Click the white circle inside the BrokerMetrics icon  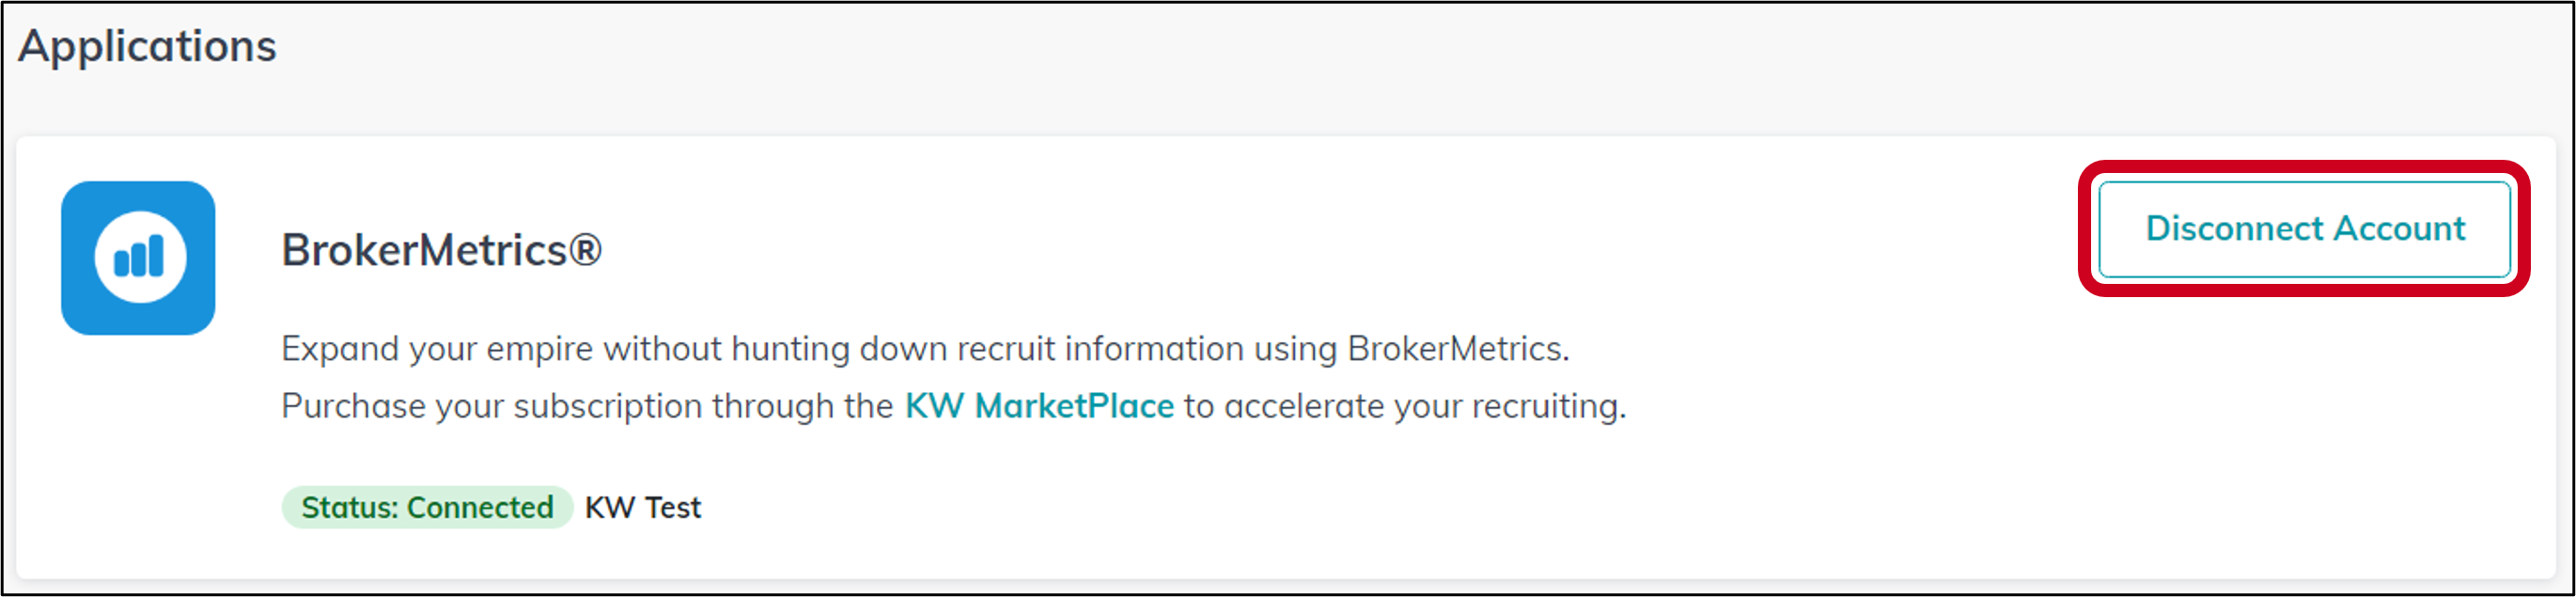138,258
